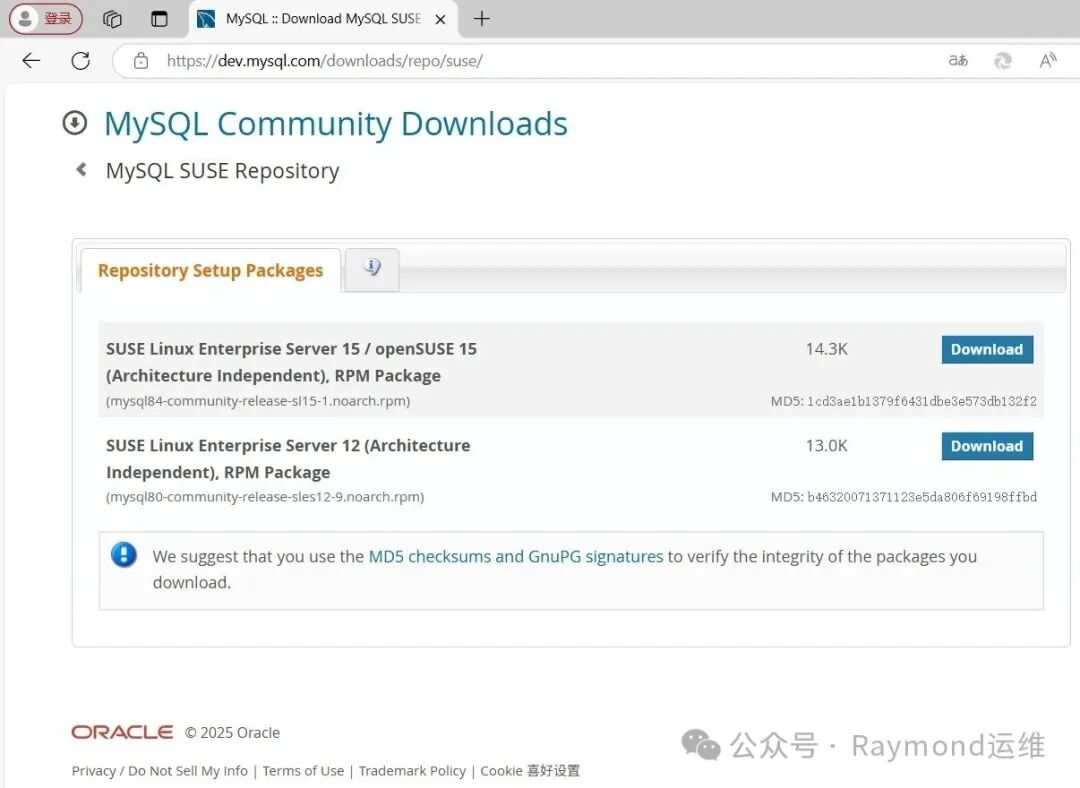Click the download circle icon by the heading
This screenshot has height=788, width=1080.
(x=74, y=123)
